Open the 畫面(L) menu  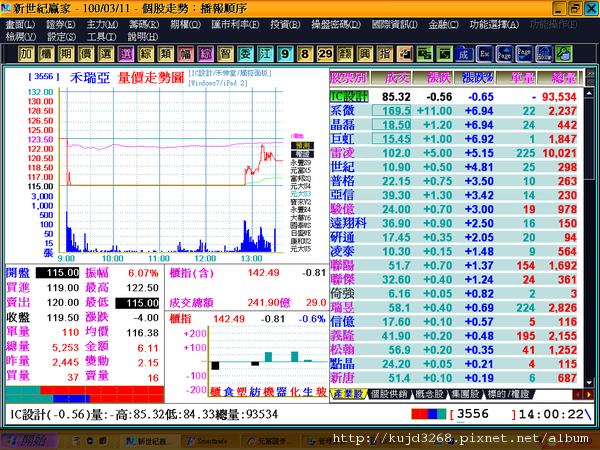point(20,24)
